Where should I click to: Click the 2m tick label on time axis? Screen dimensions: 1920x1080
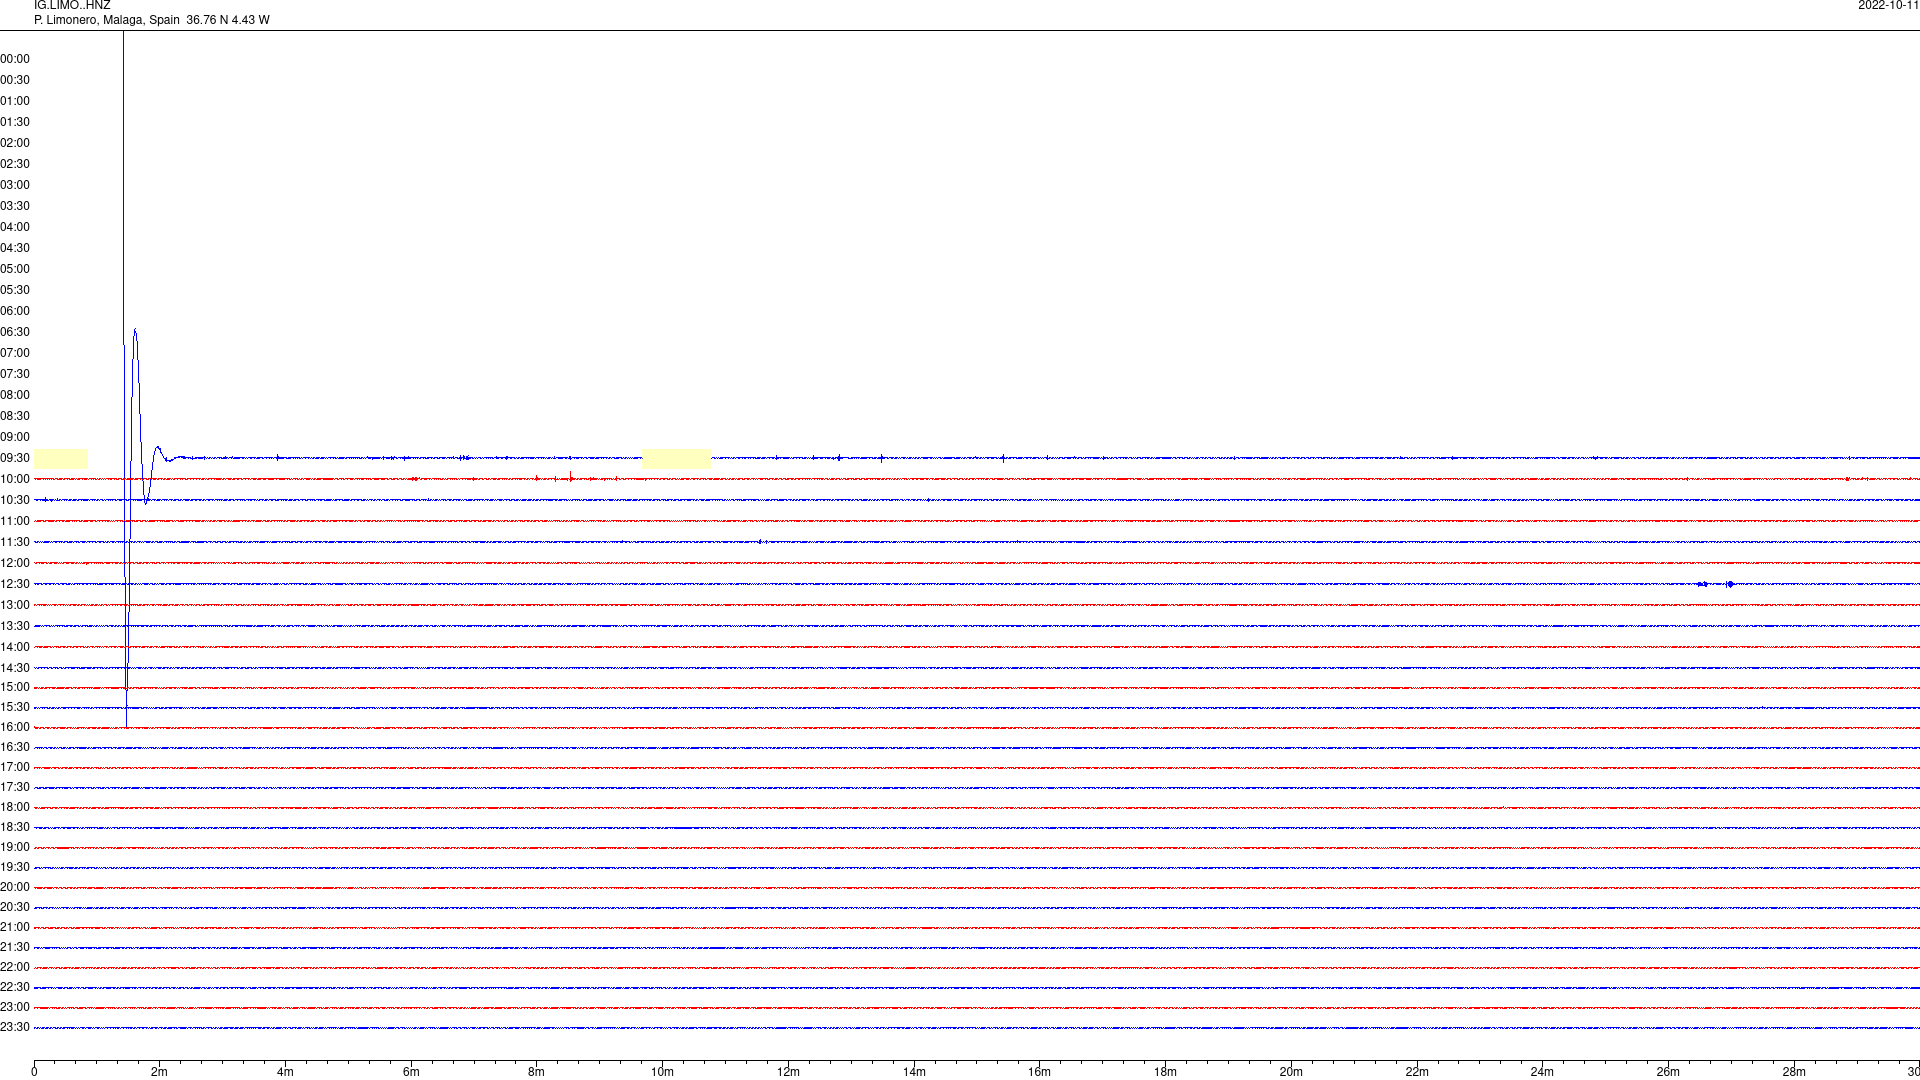point(159,1072)
